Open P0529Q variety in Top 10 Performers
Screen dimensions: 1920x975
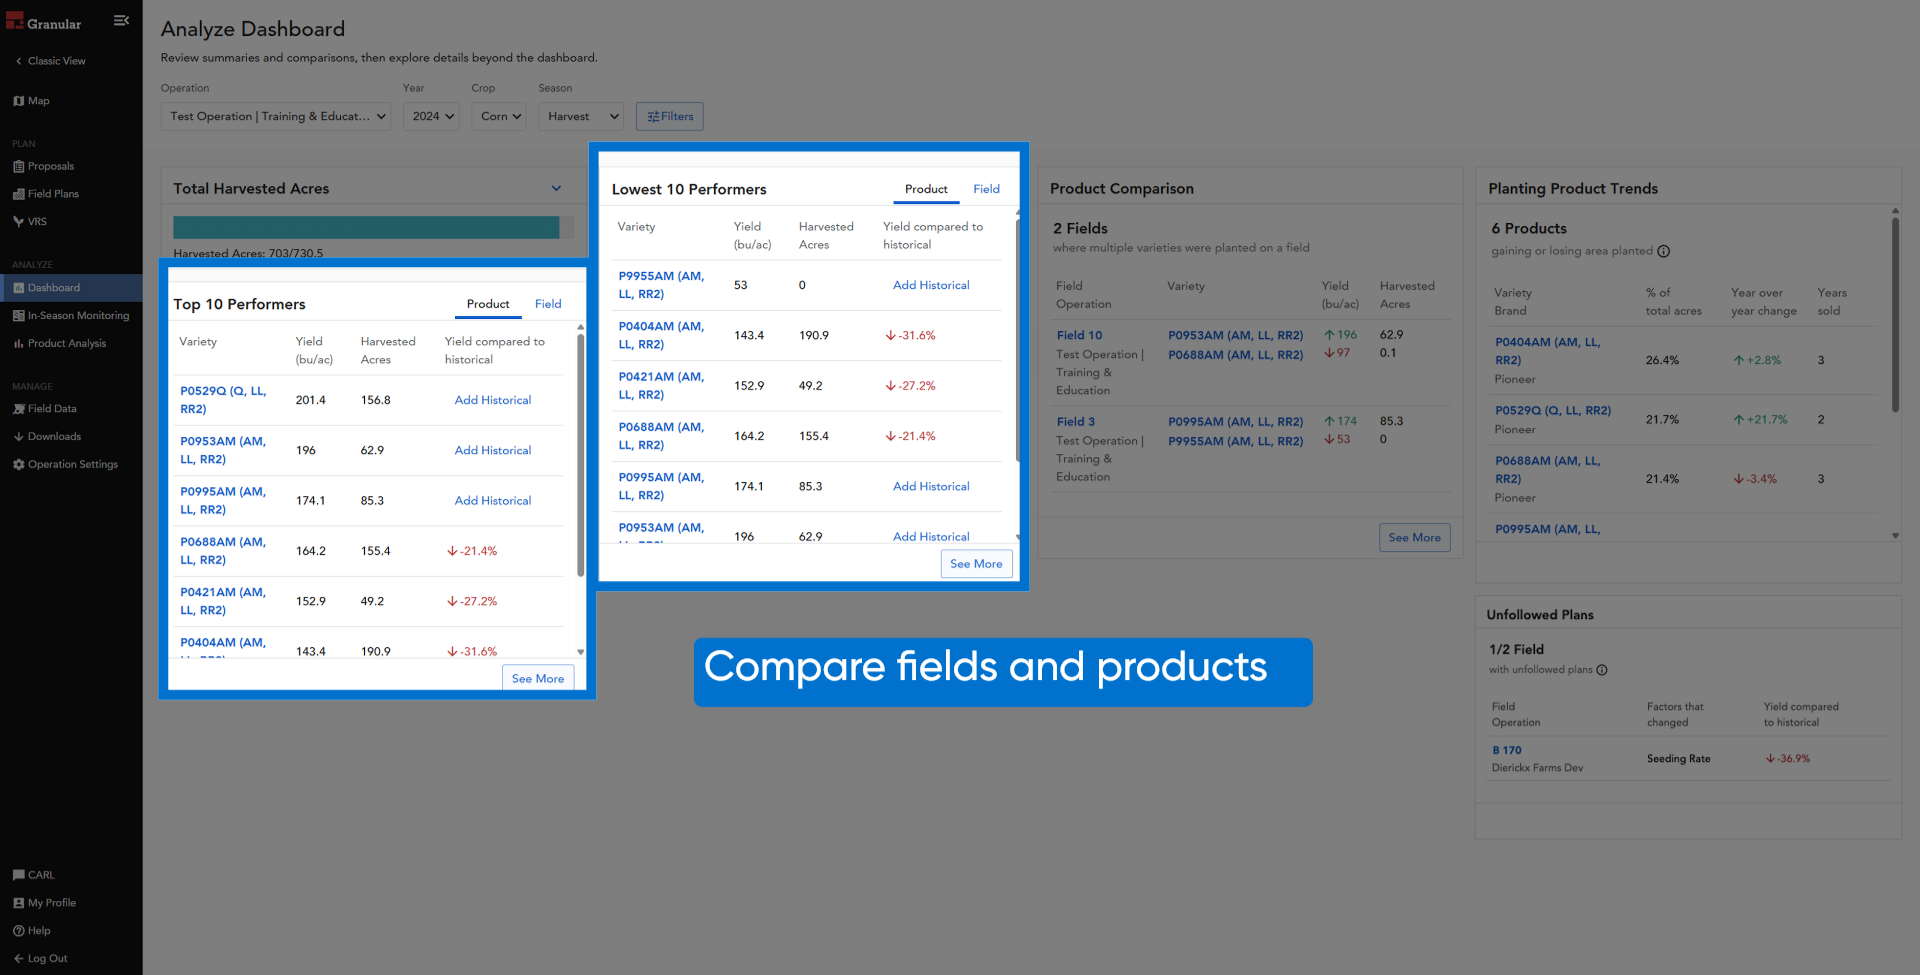[223, 400]
